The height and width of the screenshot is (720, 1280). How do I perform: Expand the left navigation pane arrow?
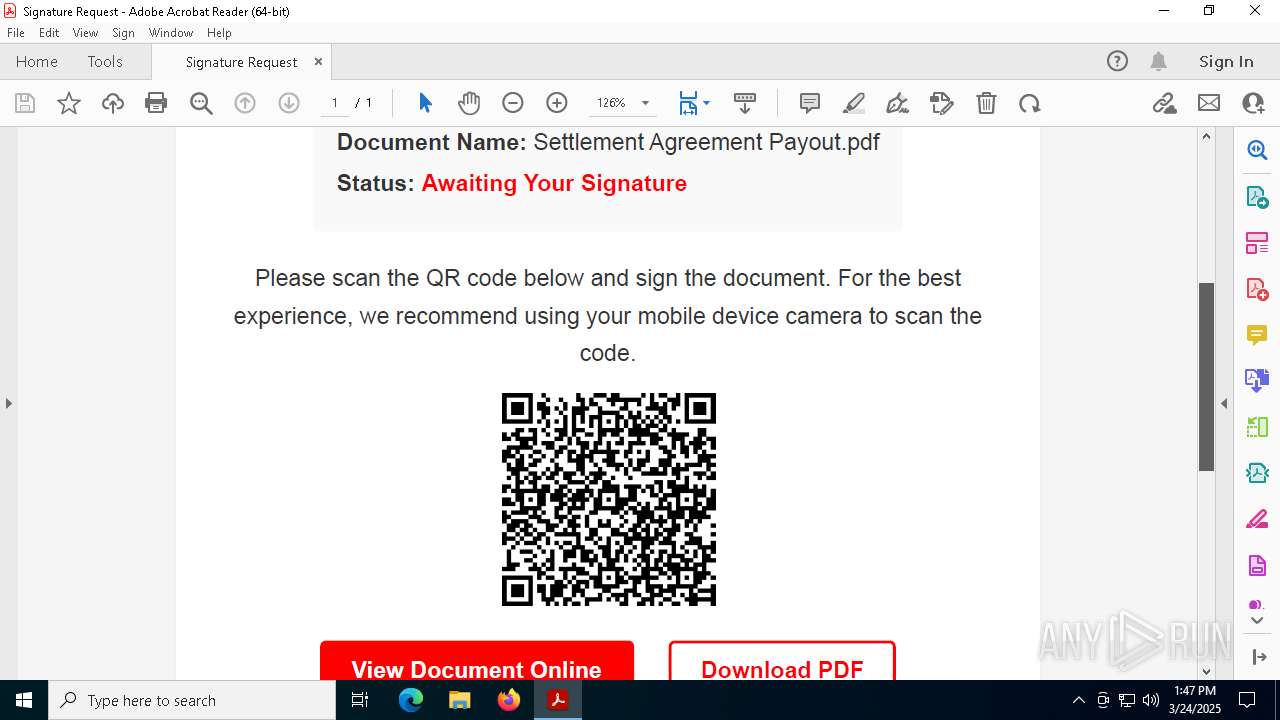coord(8,403)
